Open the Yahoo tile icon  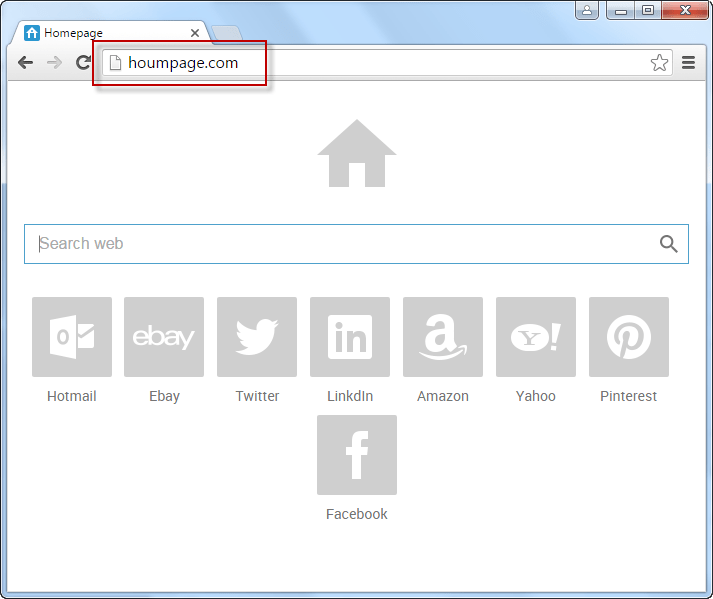point(536,337)
